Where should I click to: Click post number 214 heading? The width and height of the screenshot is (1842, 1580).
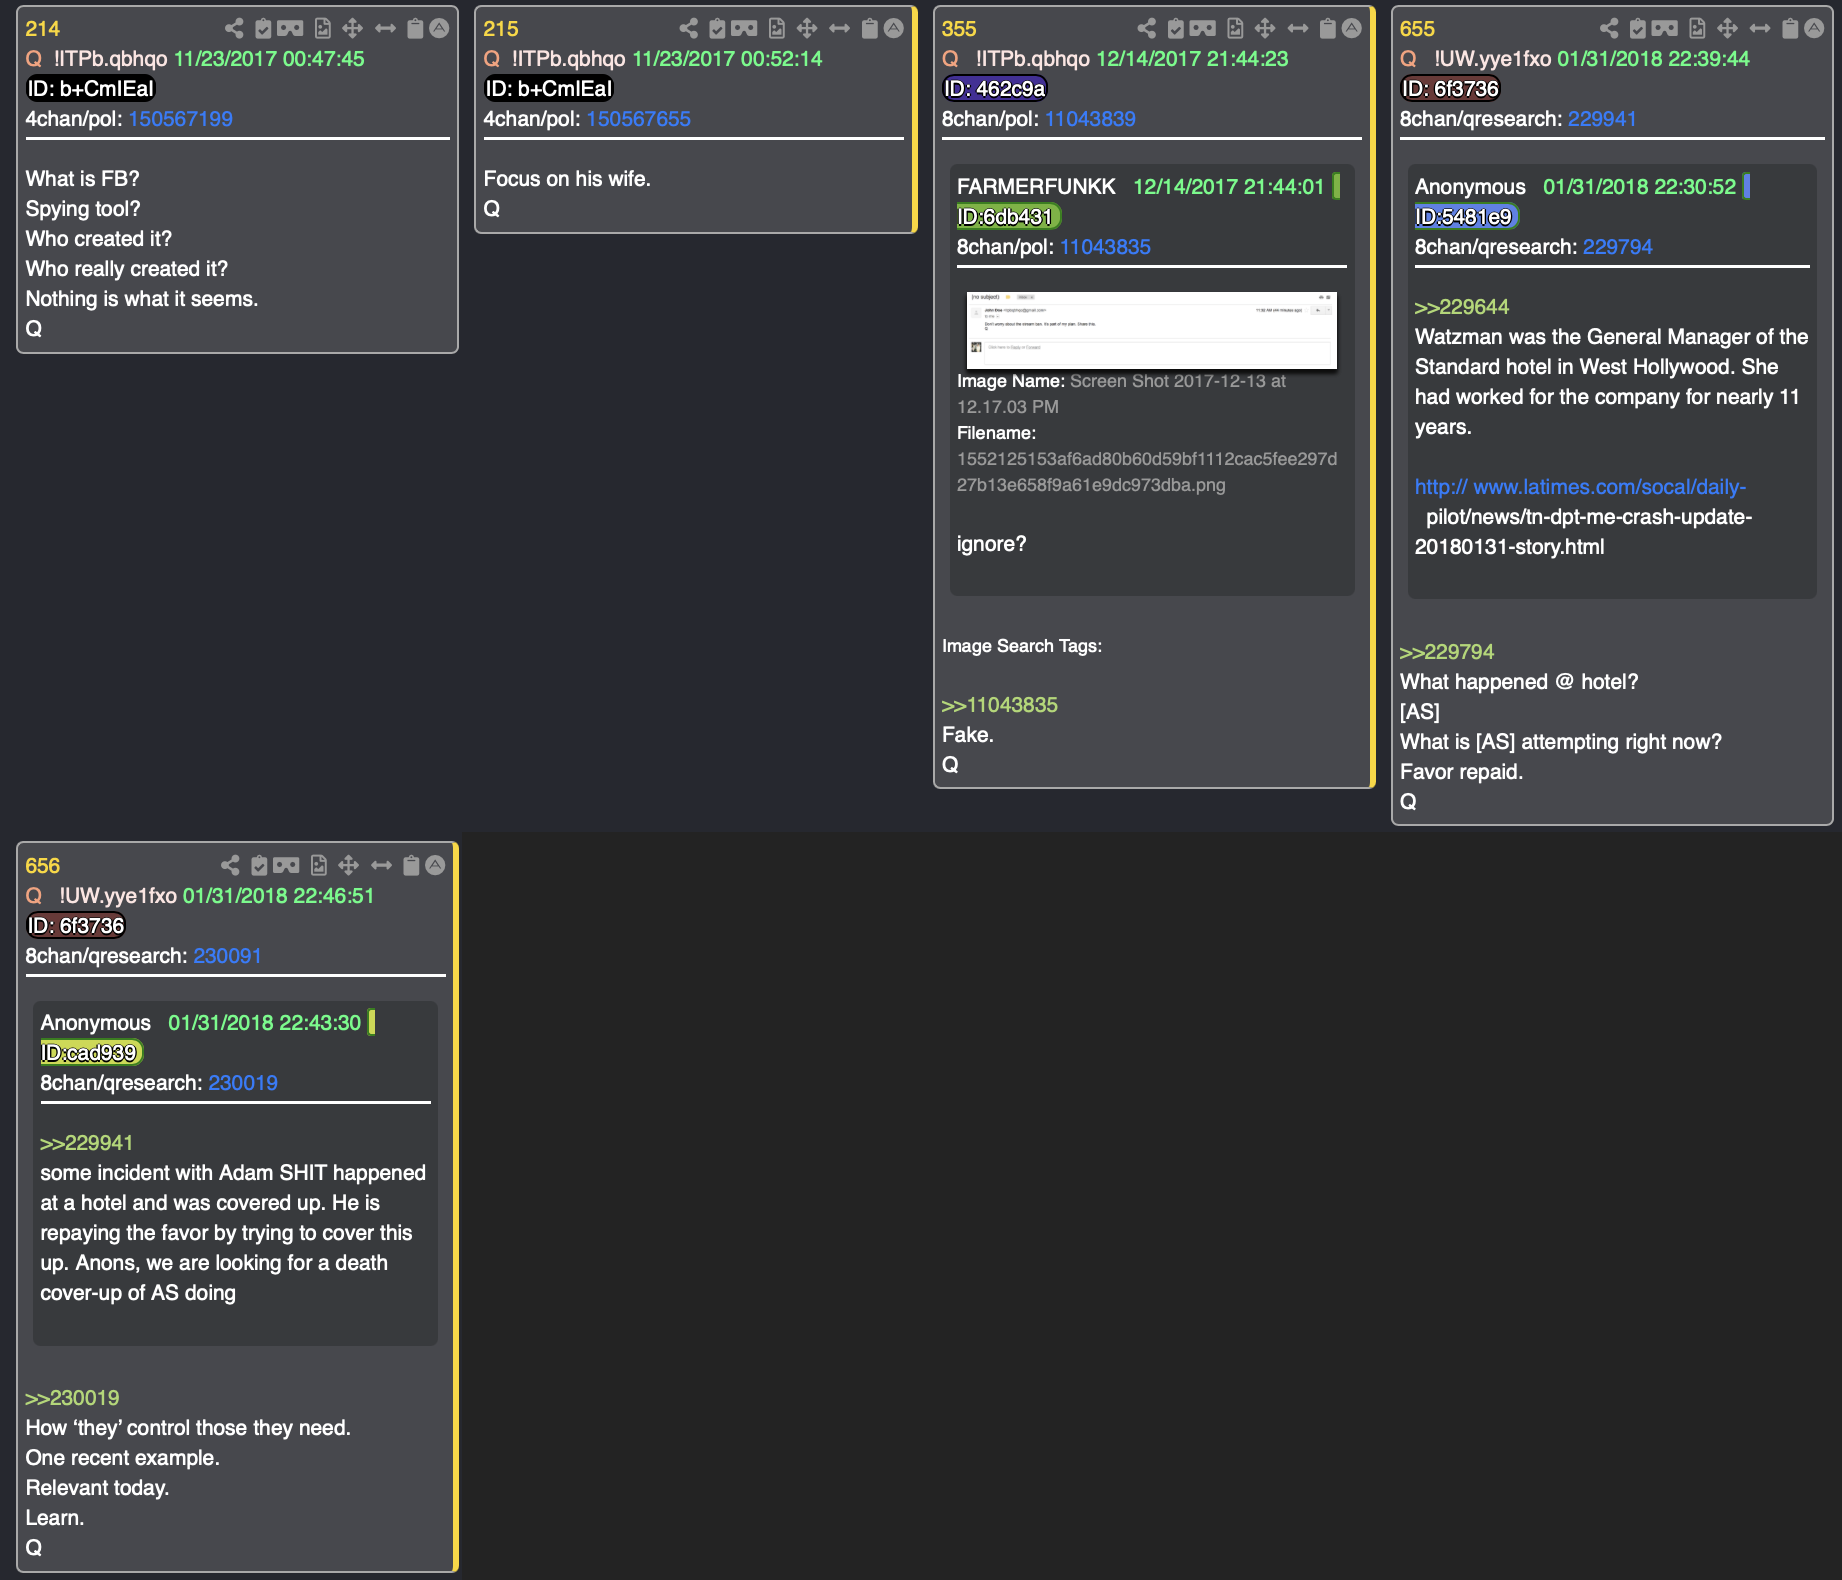coord(43,29)
